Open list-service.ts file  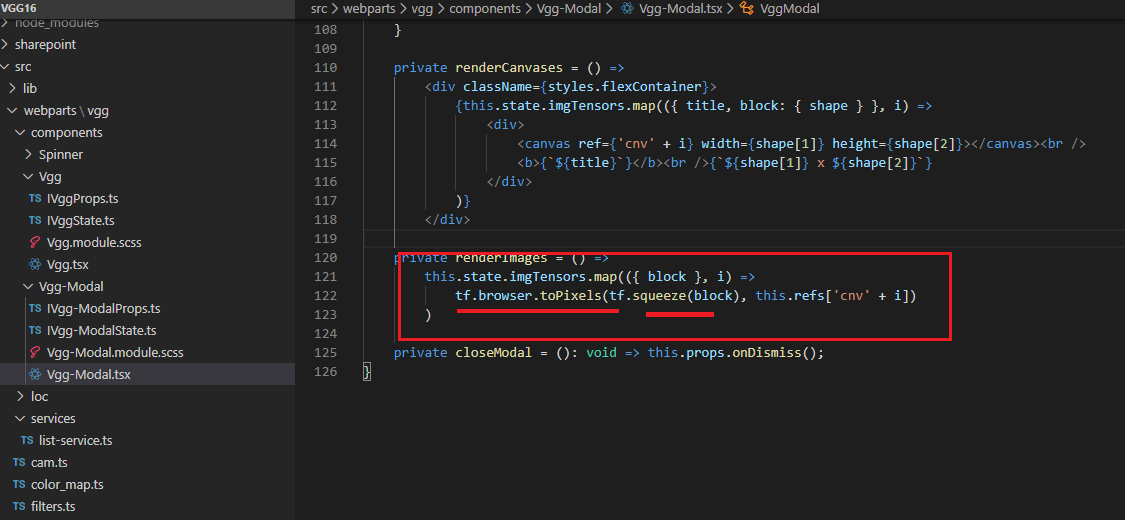pos(75,440)
